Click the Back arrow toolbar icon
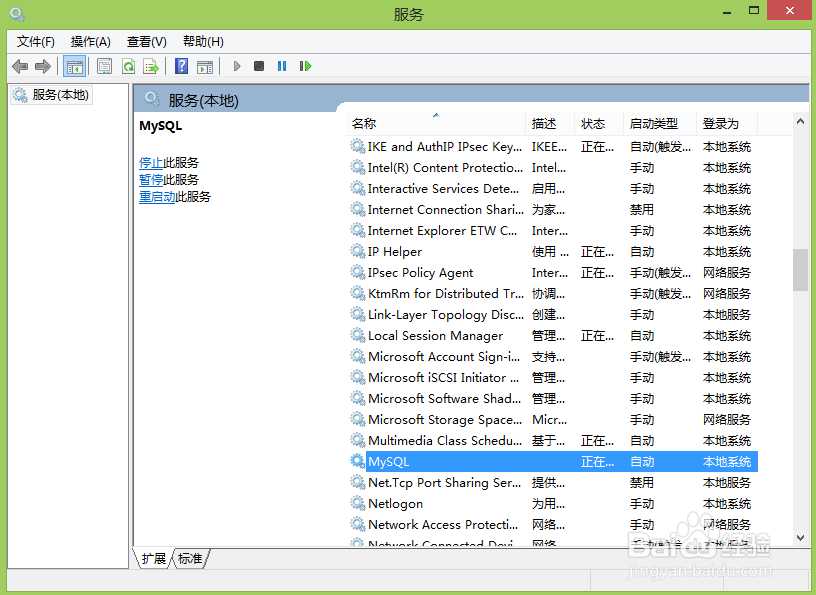816x595 pixels. point(20,66)
